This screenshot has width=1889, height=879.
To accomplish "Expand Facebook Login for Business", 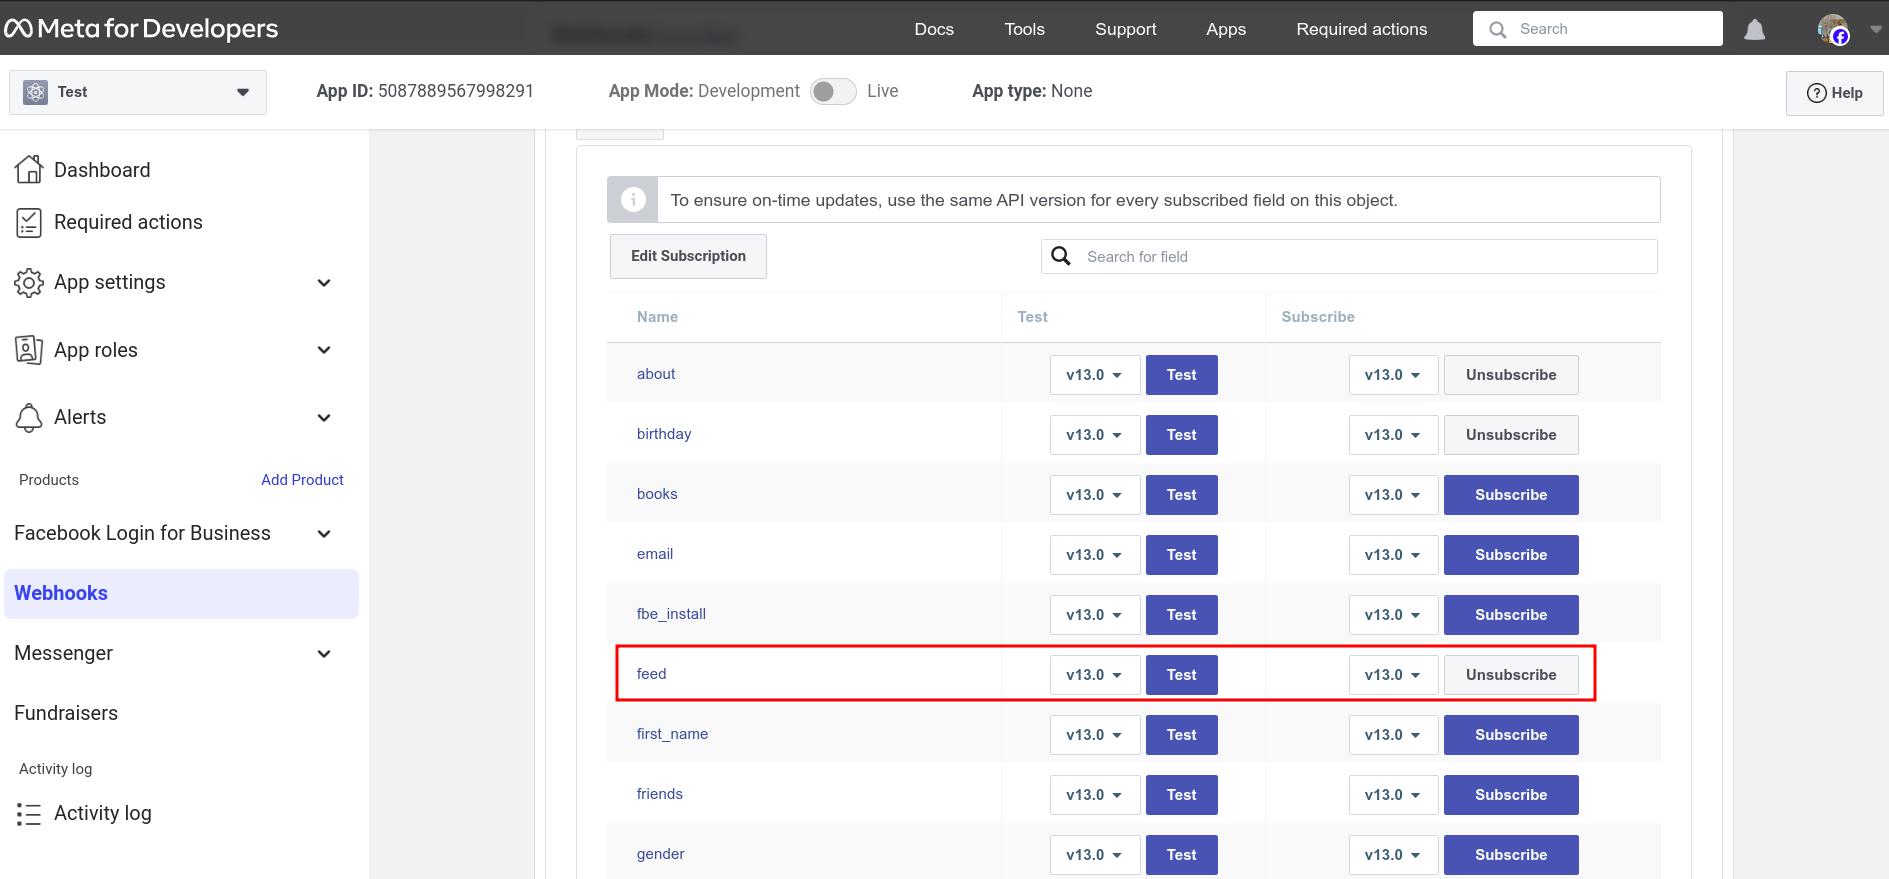I will coord(324,534).
